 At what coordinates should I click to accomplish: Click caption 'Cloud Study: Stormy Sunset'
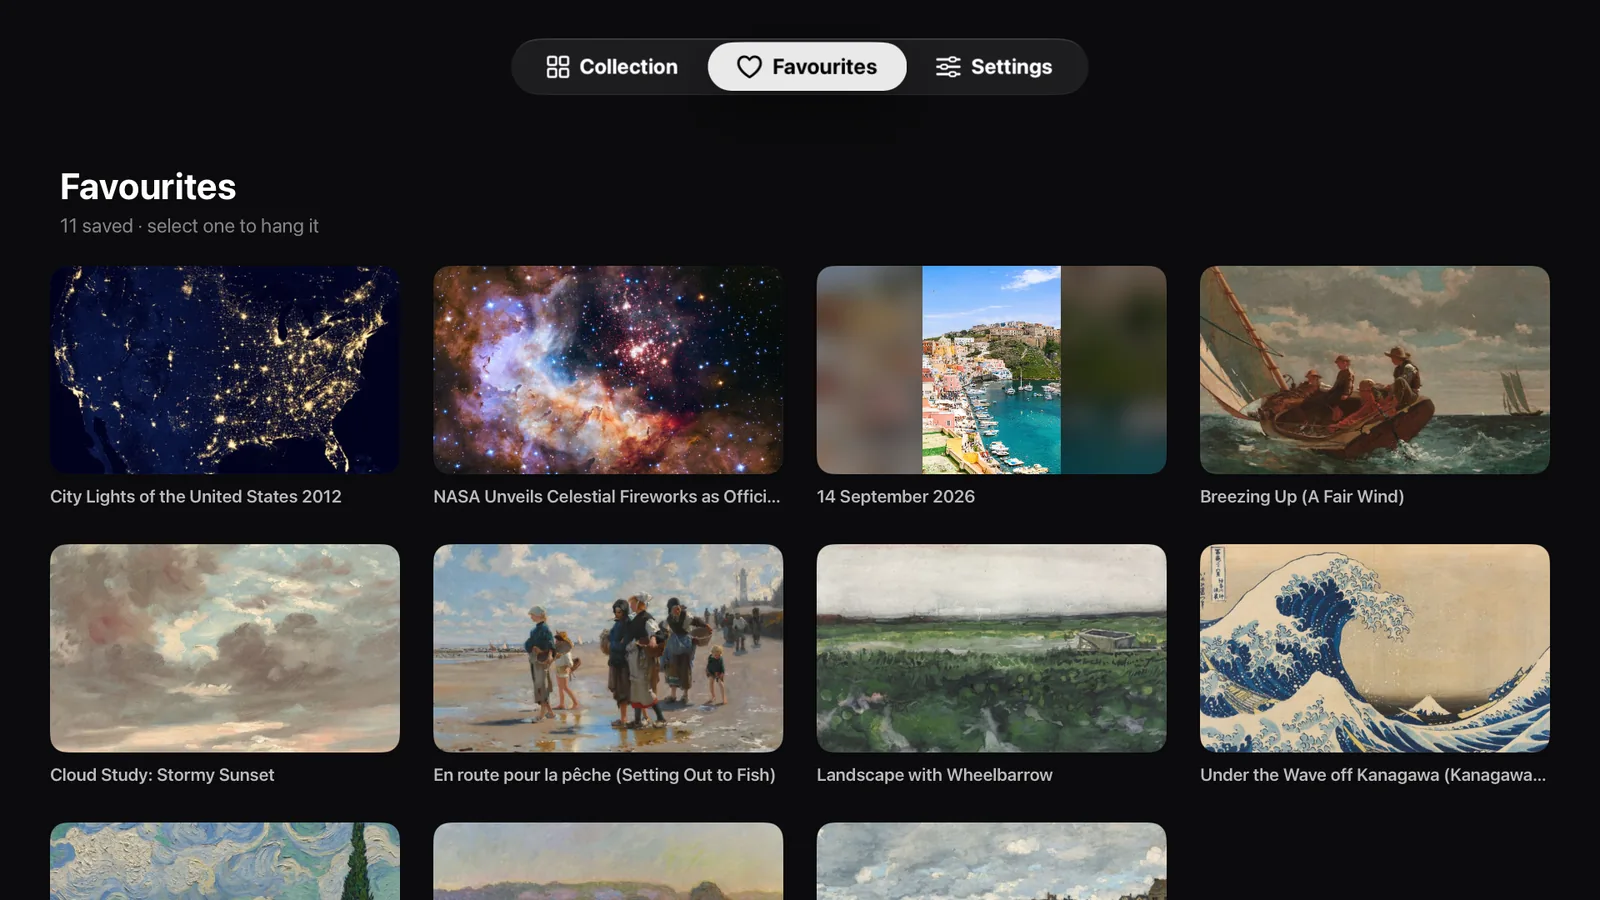[162, 775]
